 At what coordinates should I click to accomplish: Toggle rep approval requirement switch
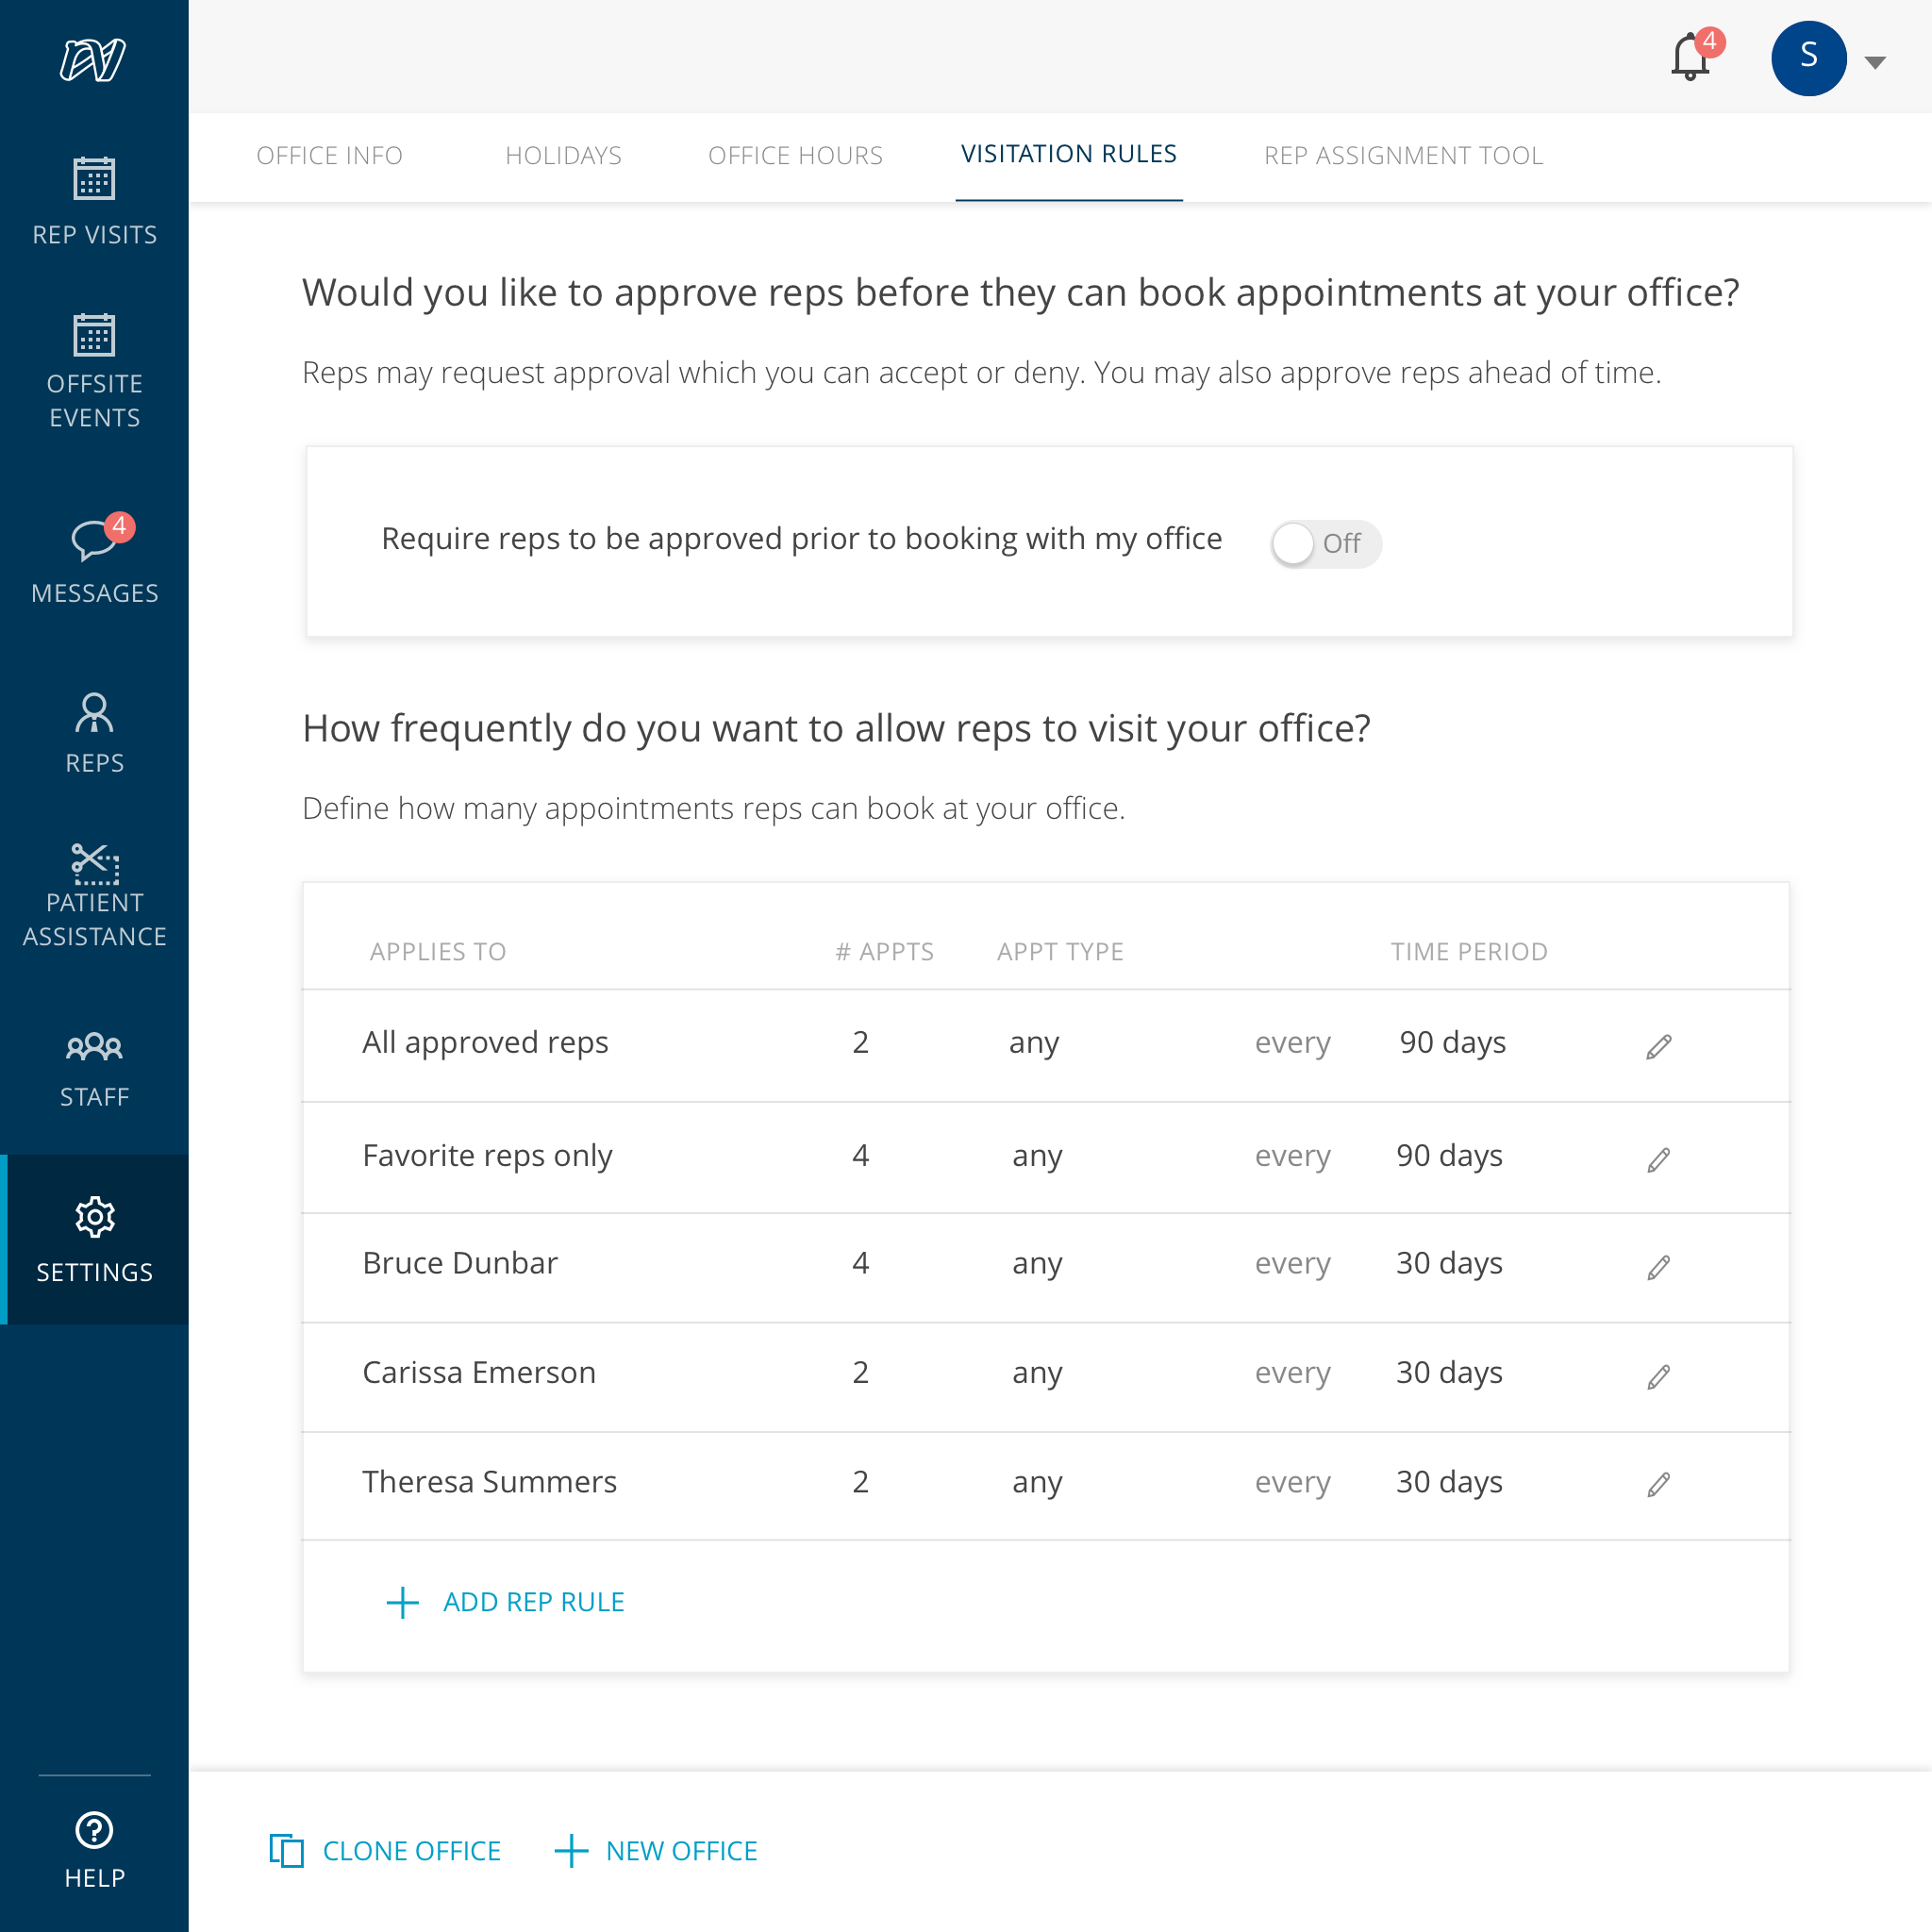[x=1325, y=543]
